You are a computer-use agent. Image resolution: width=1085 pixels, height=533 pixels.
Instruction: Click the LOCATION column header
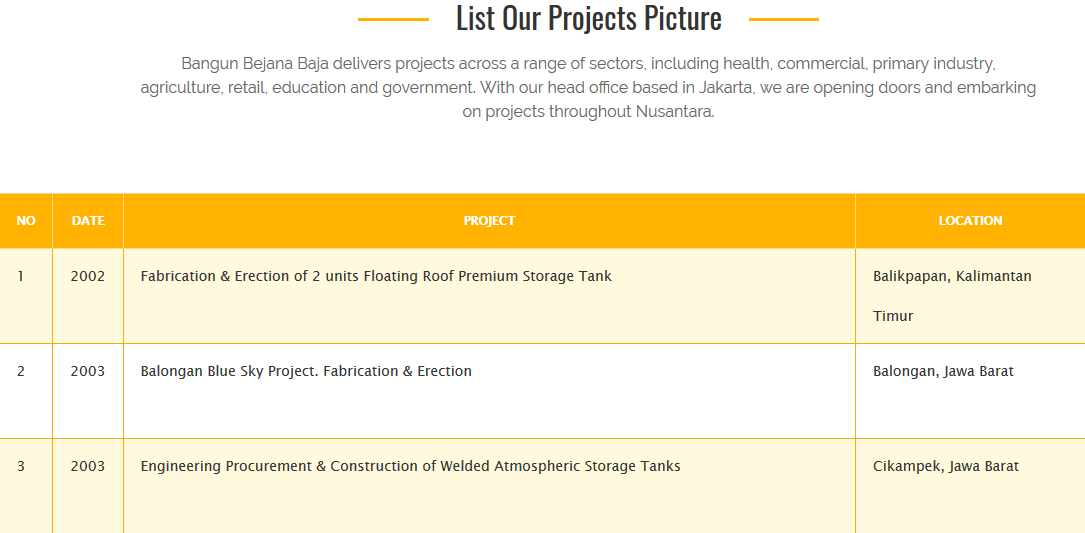pos(970,221)
